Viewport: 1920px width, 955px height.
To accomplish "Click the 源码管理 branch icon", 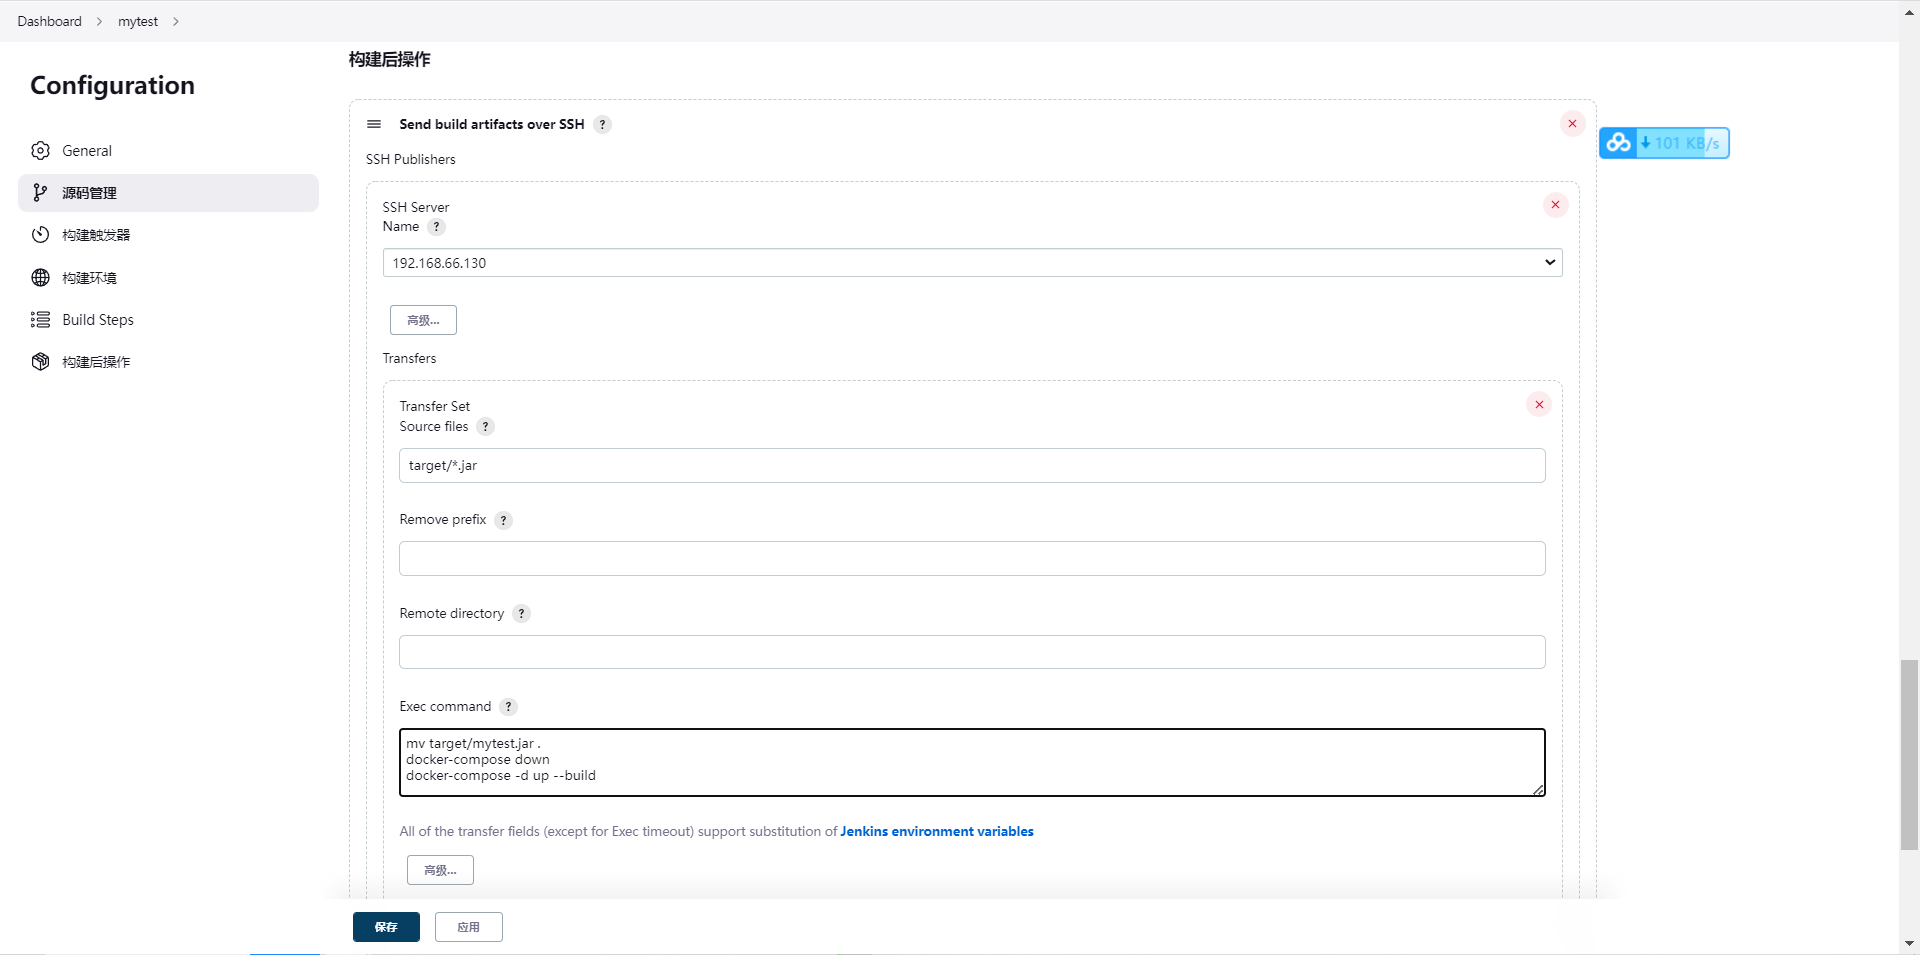I will pos(40,193).
